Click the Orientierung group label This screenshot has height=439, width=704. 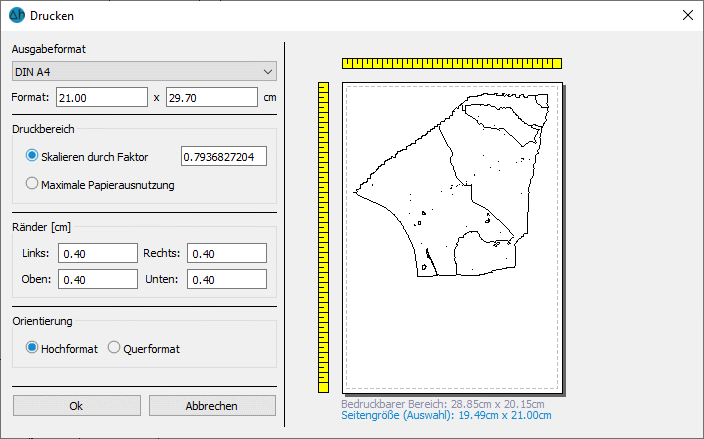click(42, 321)
